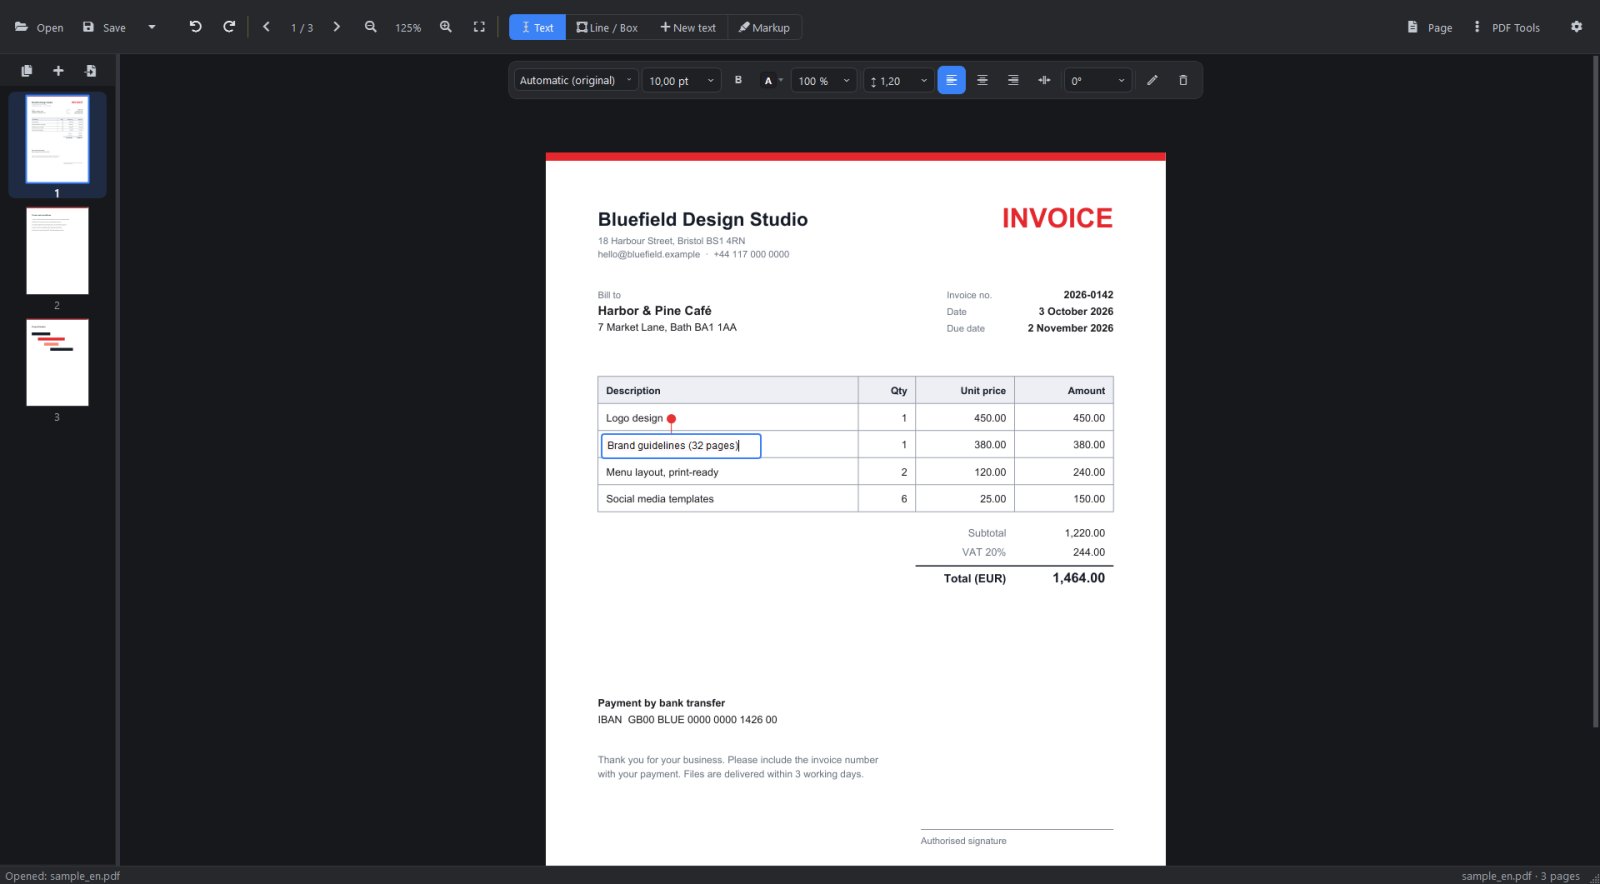
Task: Click the Save button
Action: [x=104, y=27]
